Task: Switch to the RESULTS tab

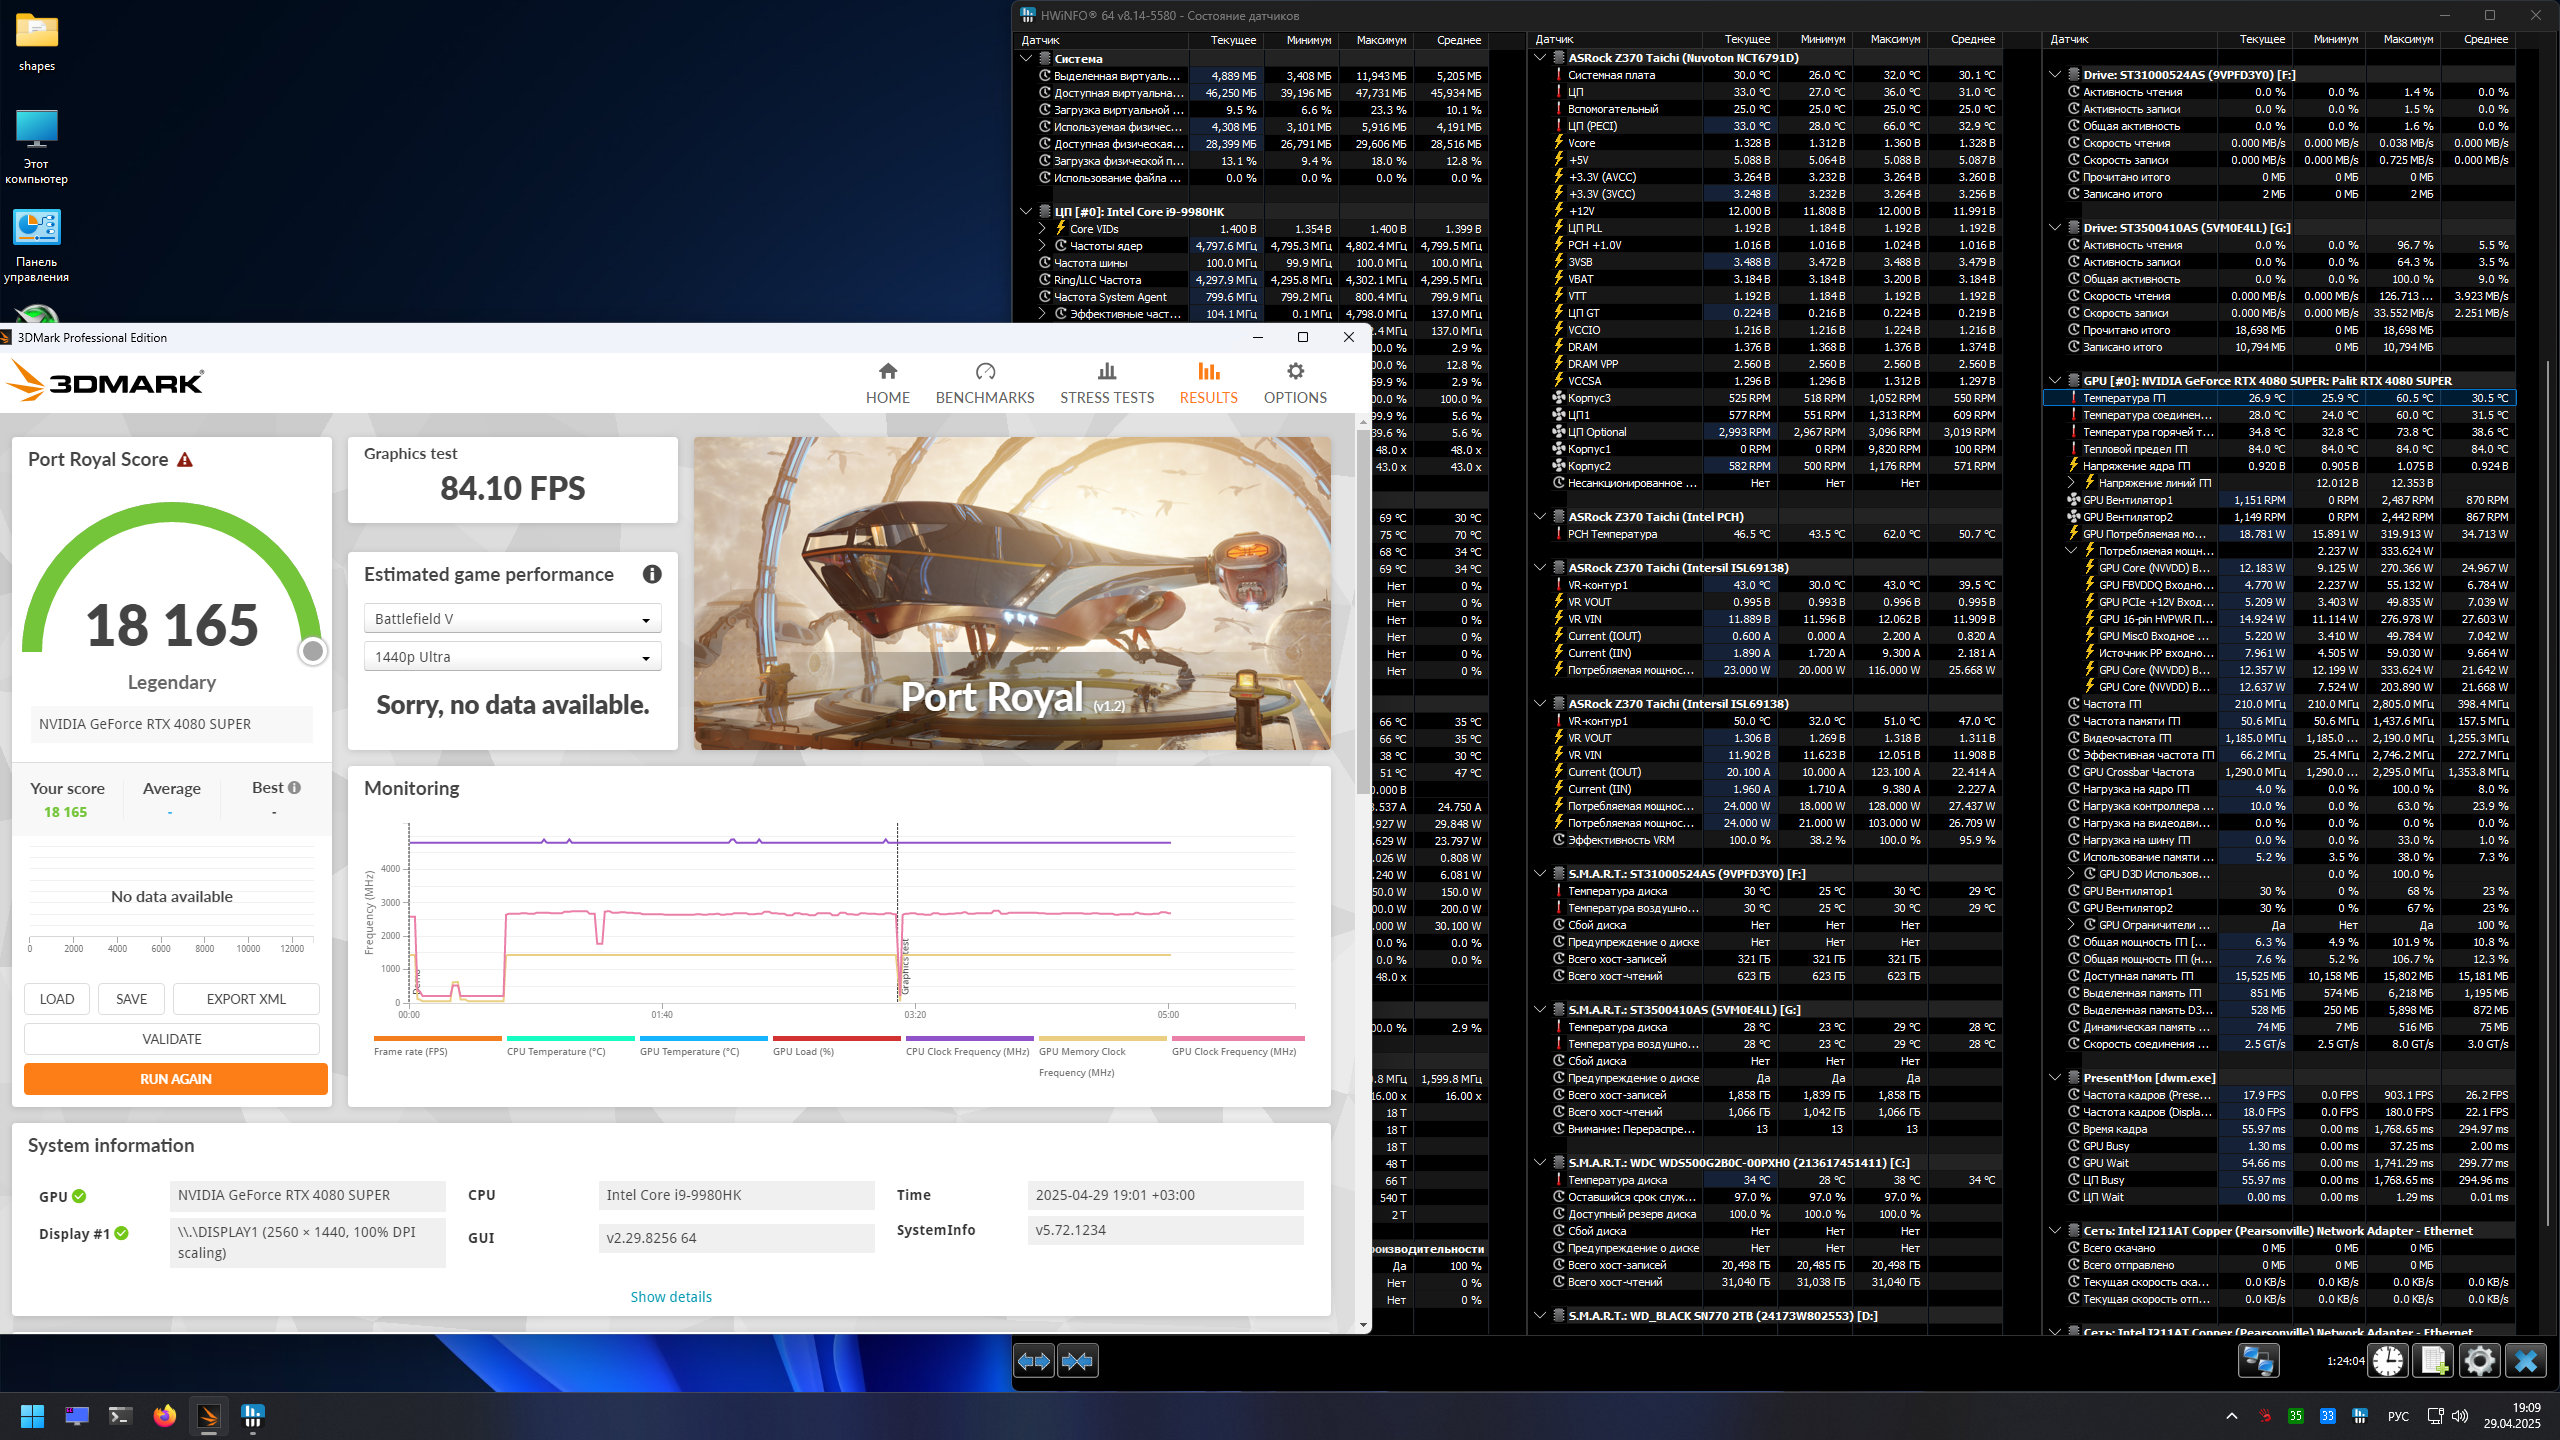Action: click(x=1208, y=383)
